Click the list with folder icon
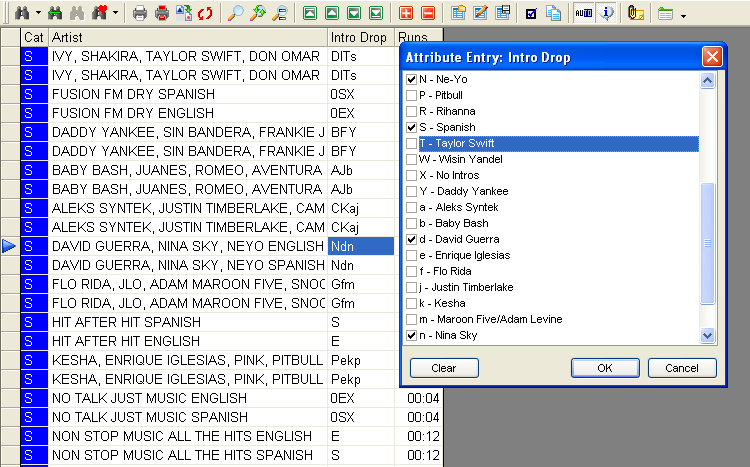Image resolution: width=750 pixels, height=467 pixels. 458,13
